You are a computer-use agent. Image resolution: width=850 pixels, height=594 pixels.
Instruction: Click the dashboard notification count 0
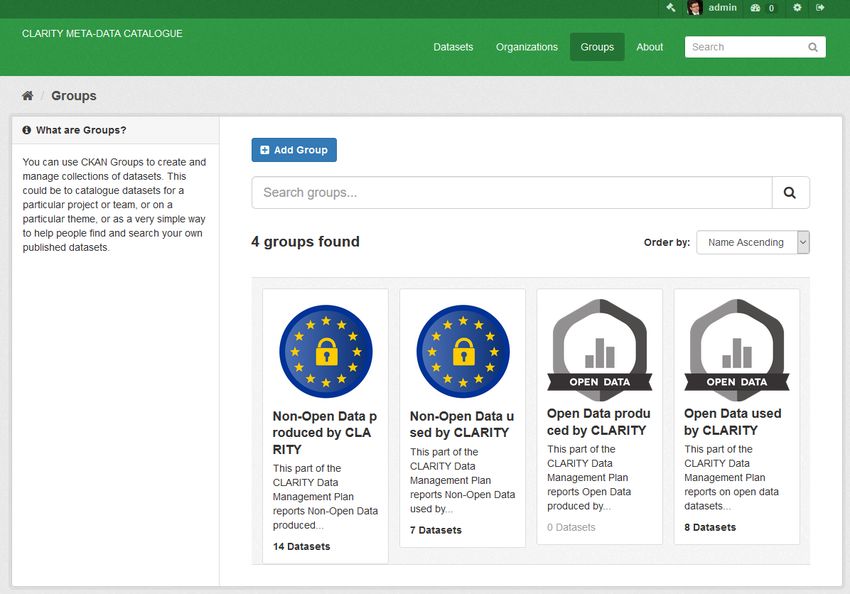[x=771, y=8]
